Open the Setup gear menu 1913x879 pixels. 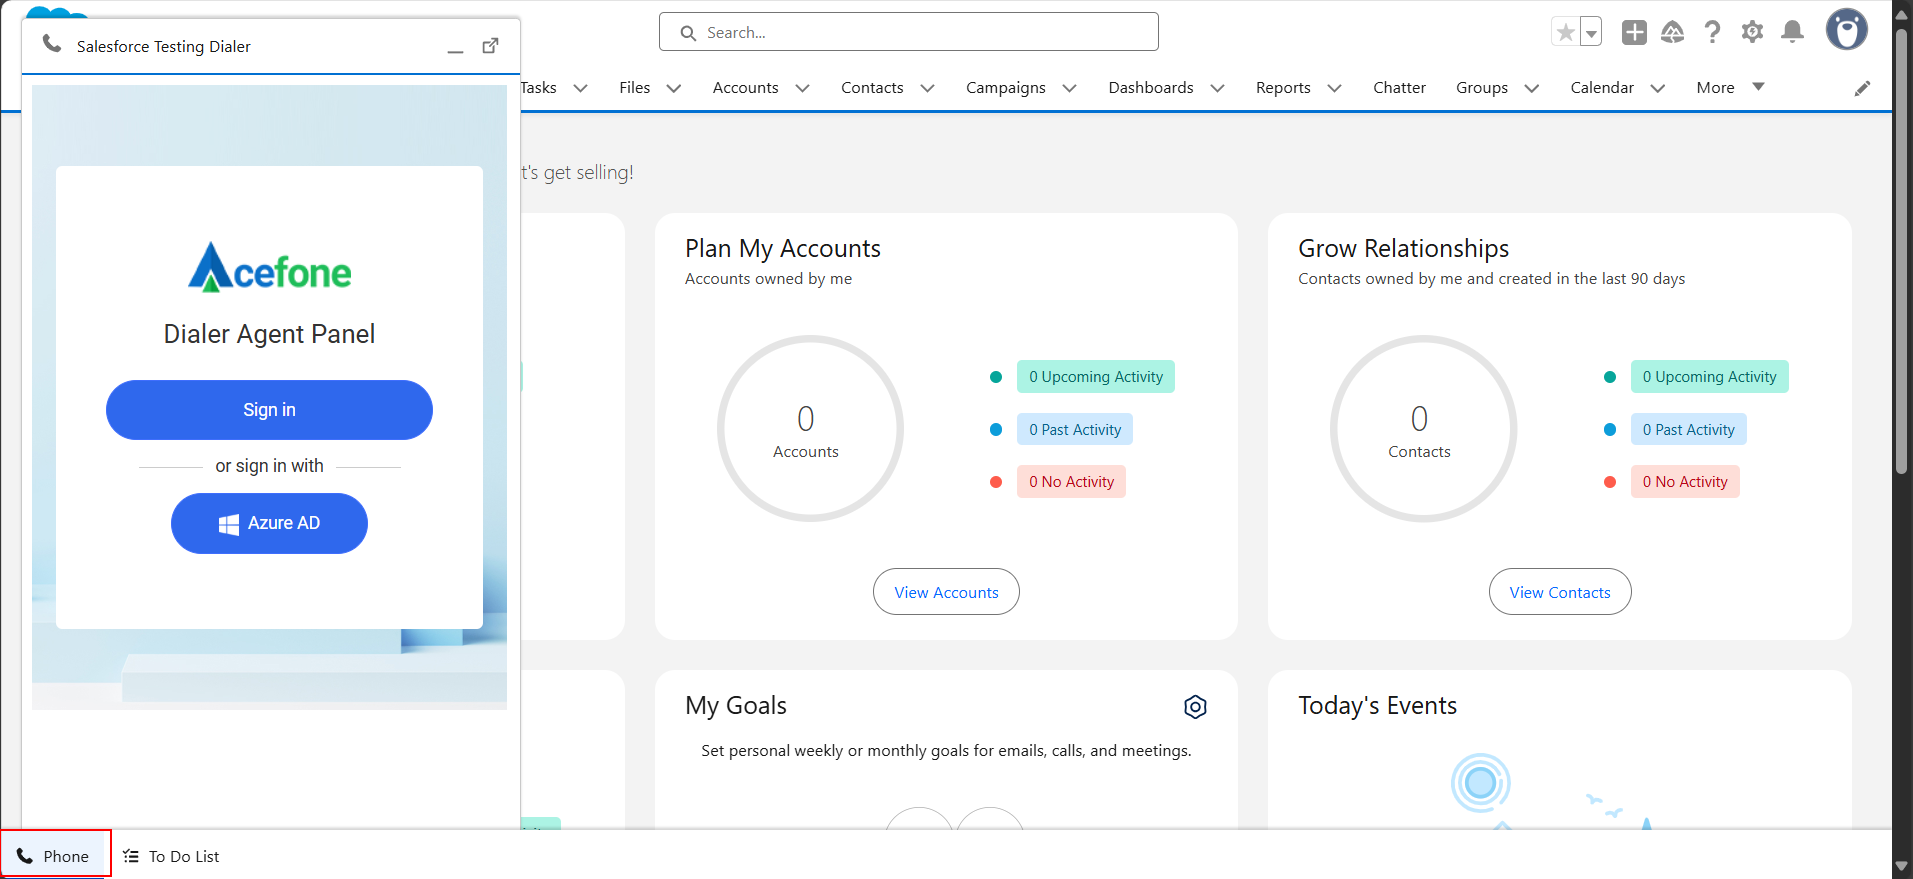pyautogui.click(x=1752, y=32)
